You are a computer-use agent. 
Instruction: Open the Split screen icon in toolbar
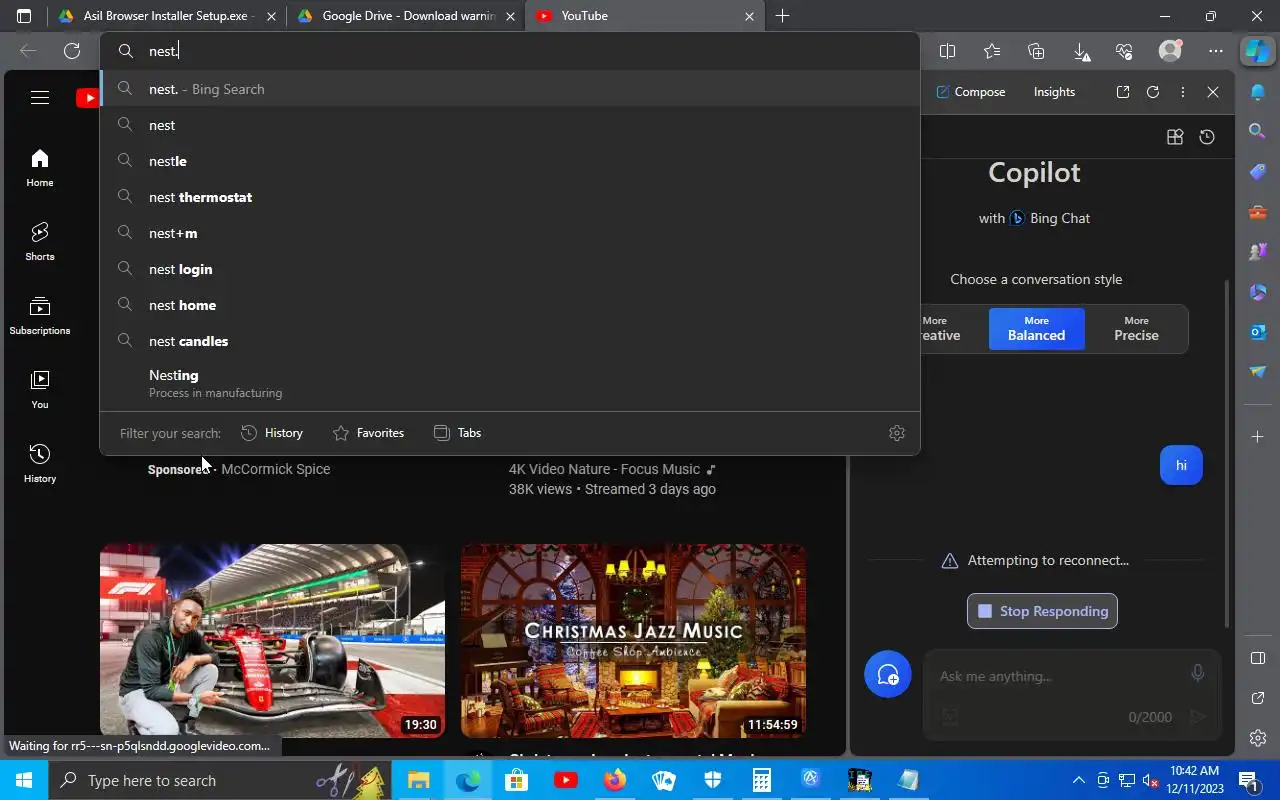[948, 51]
